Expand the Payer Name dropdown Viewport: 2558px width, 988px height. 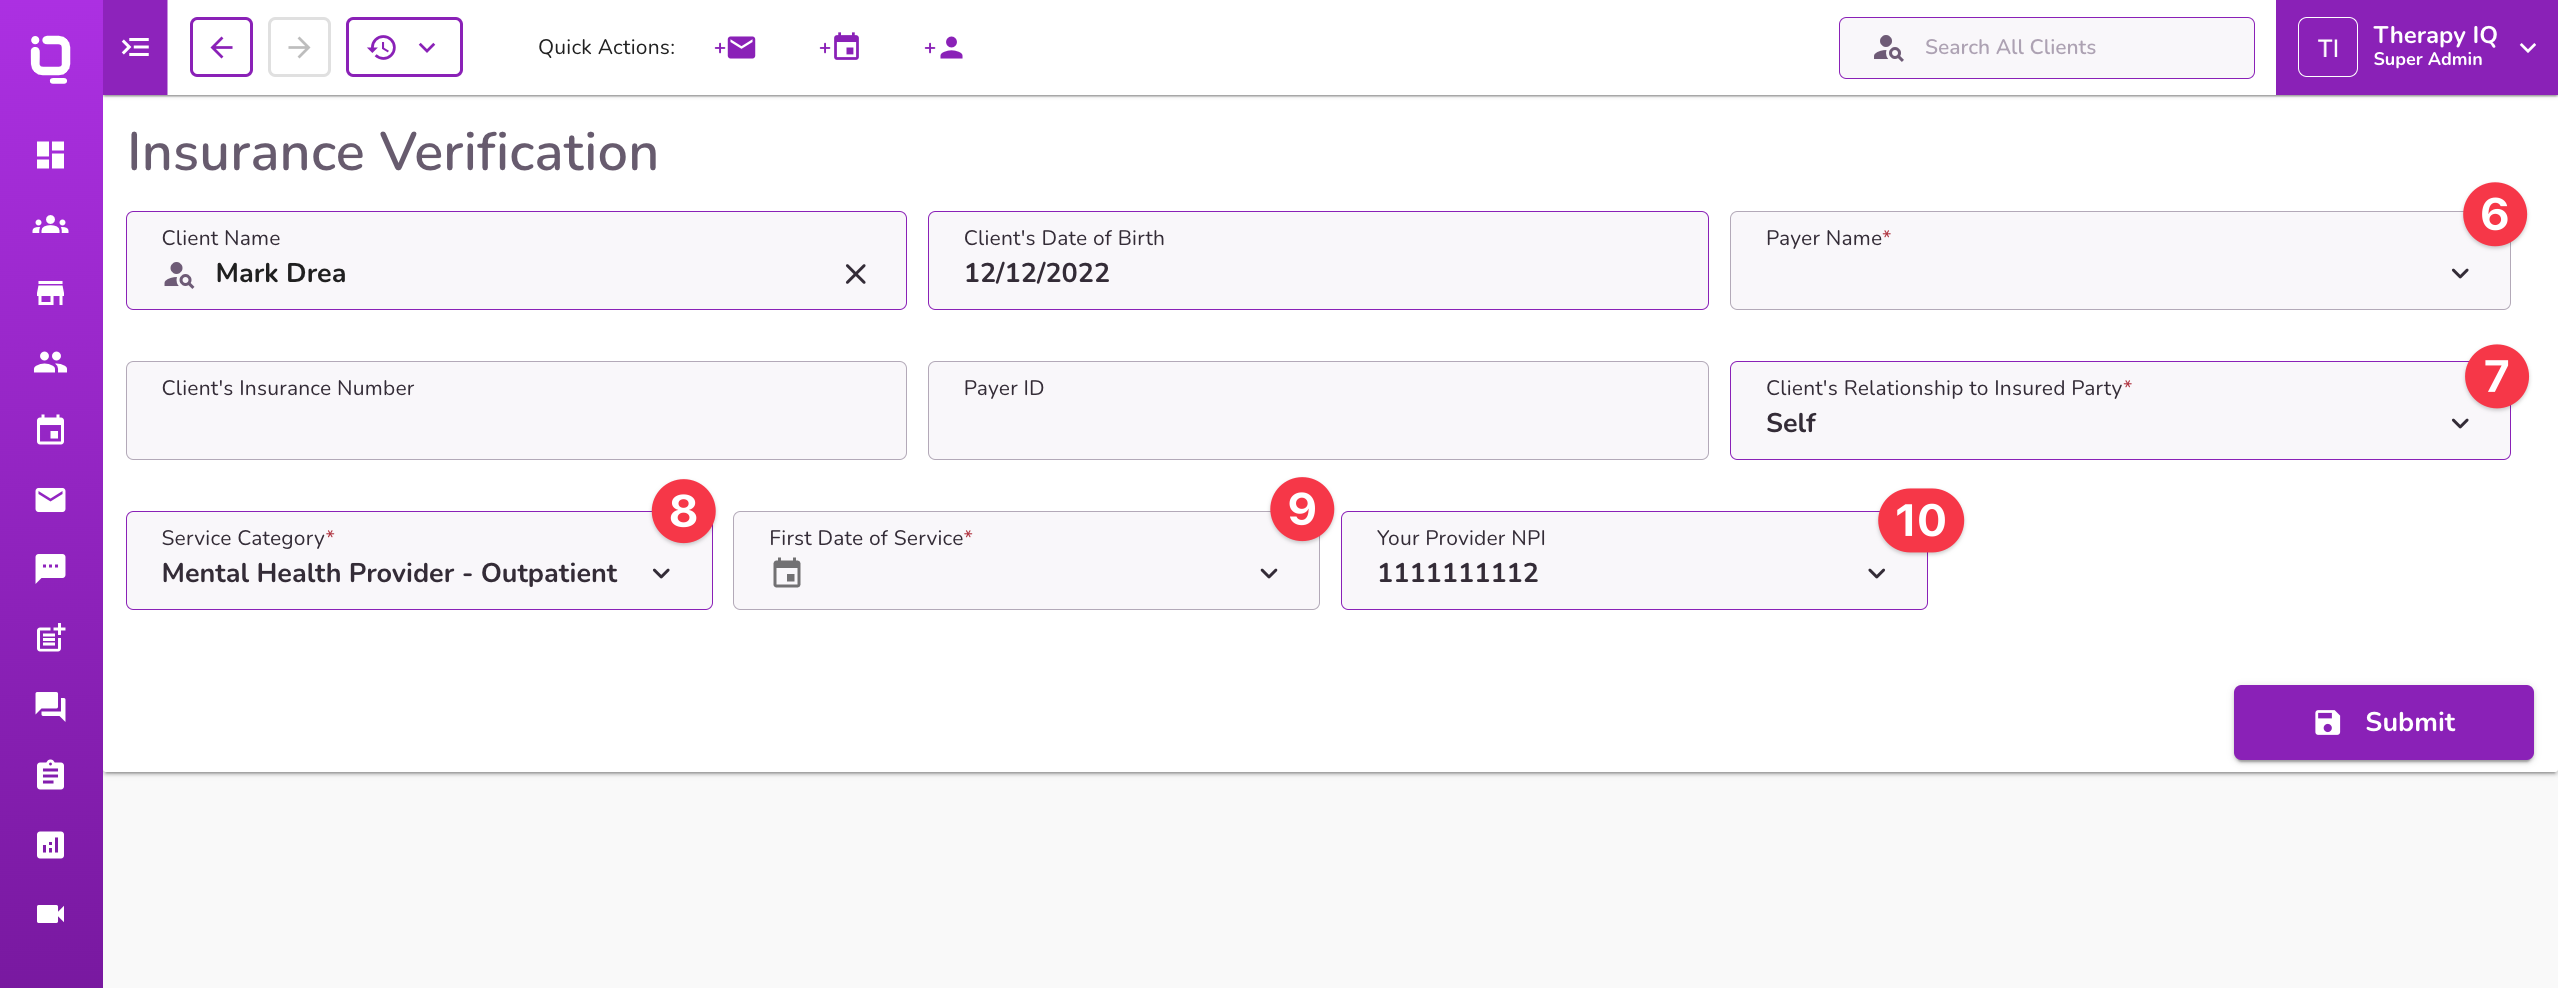(2462, 273)
